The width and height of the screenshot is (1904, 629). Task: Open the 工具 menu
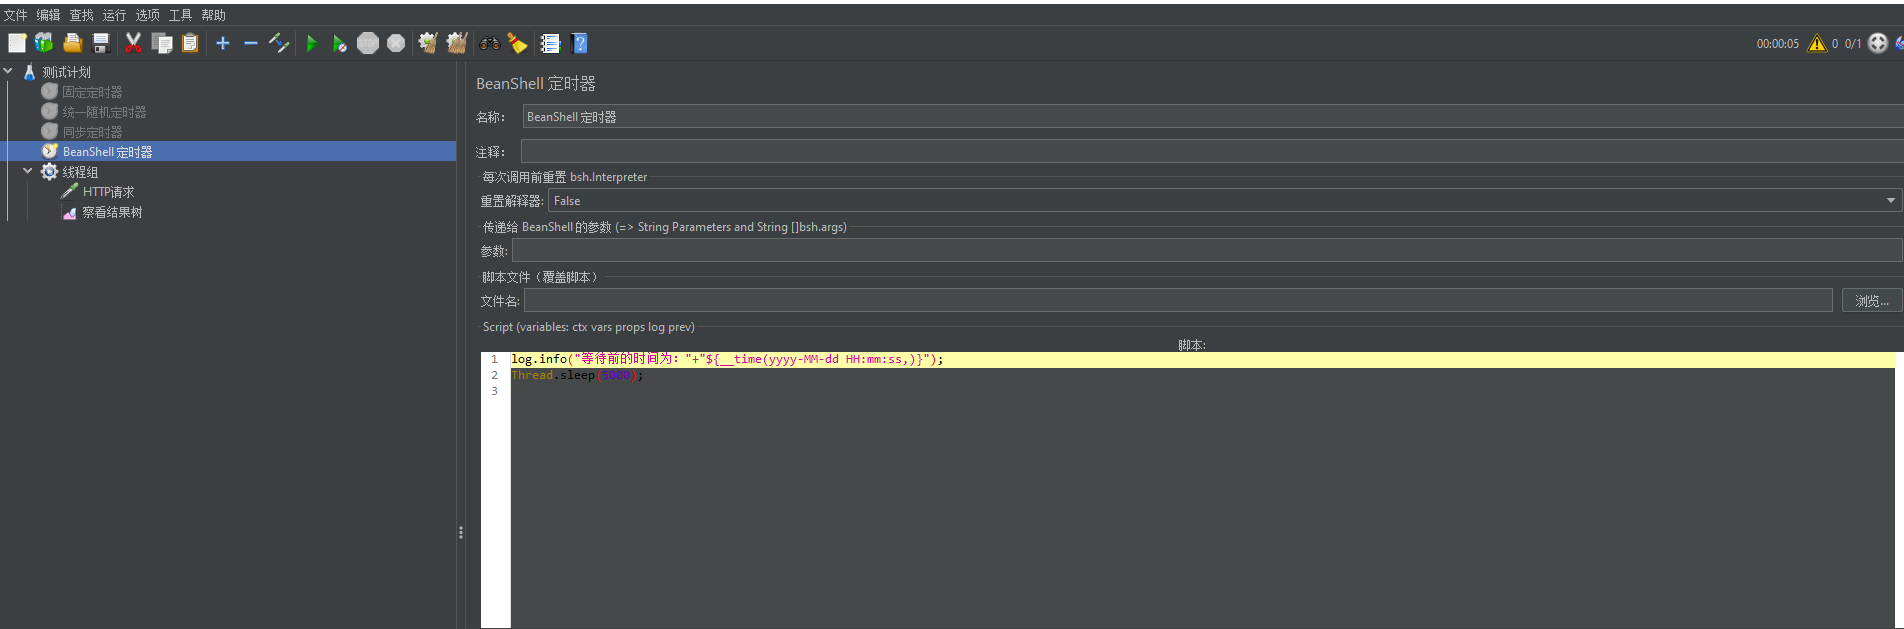181,15
